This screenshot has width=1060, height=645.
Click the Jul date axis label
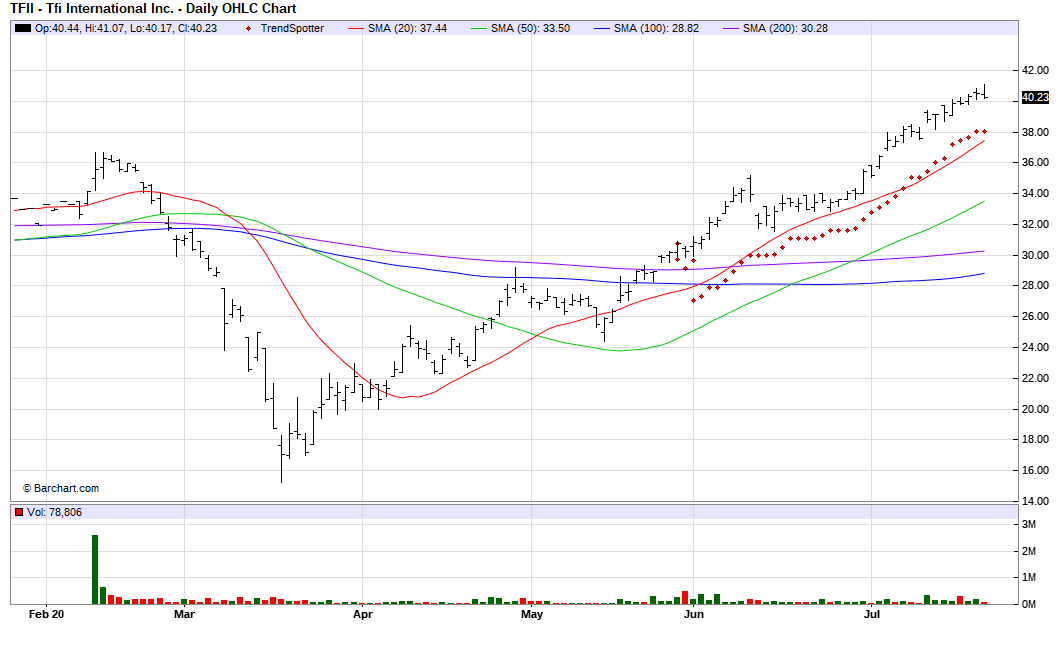[x=872, y=614]
